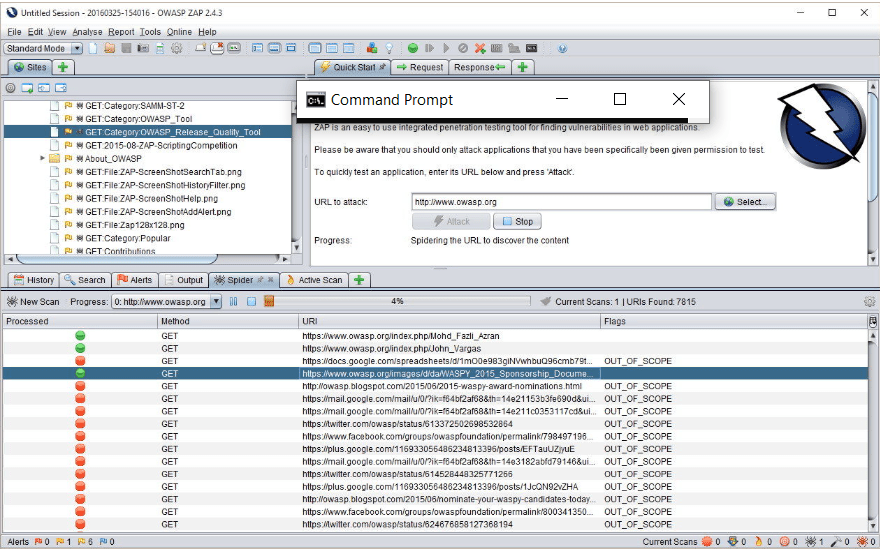
Task: Click the green Set Break on All Requests icon
Action: pos(412,48)
